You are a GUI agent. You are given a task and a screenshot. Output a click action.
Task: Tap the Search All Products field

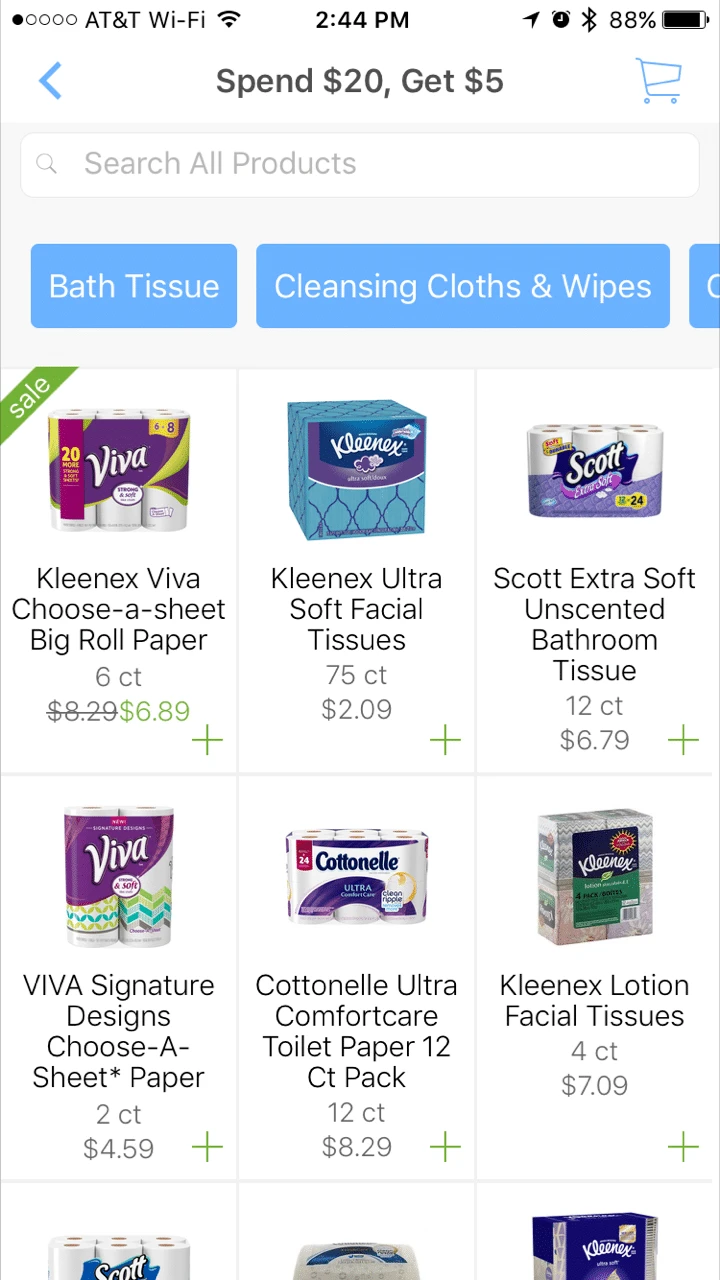coord(360,164)
